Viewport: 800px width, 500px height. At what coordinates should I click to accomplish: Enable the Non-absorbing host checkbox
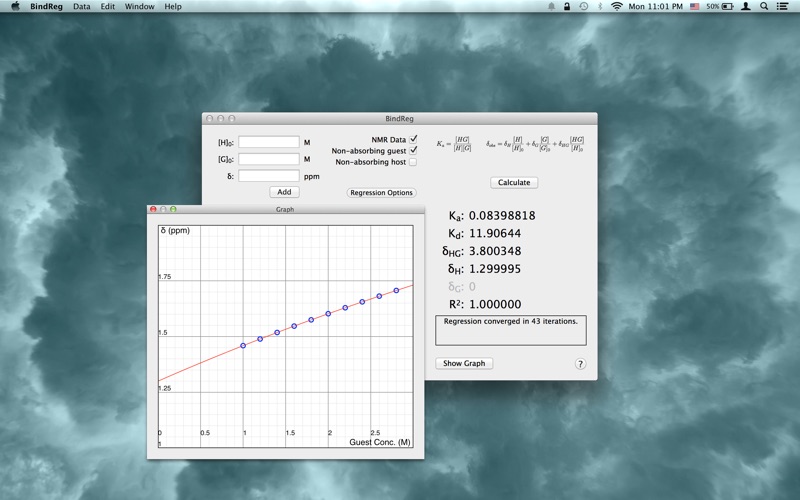click(413, 162)
